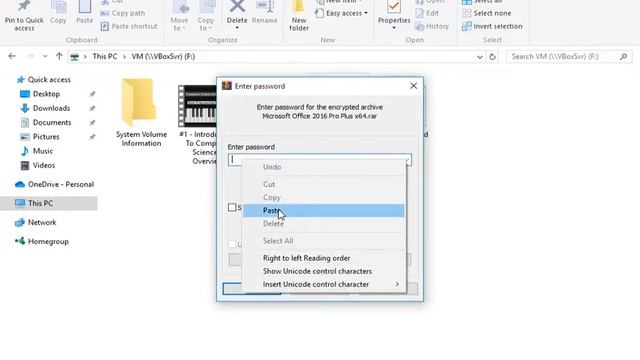
Task: Choose Cut from the context menu
Action: 324,184
